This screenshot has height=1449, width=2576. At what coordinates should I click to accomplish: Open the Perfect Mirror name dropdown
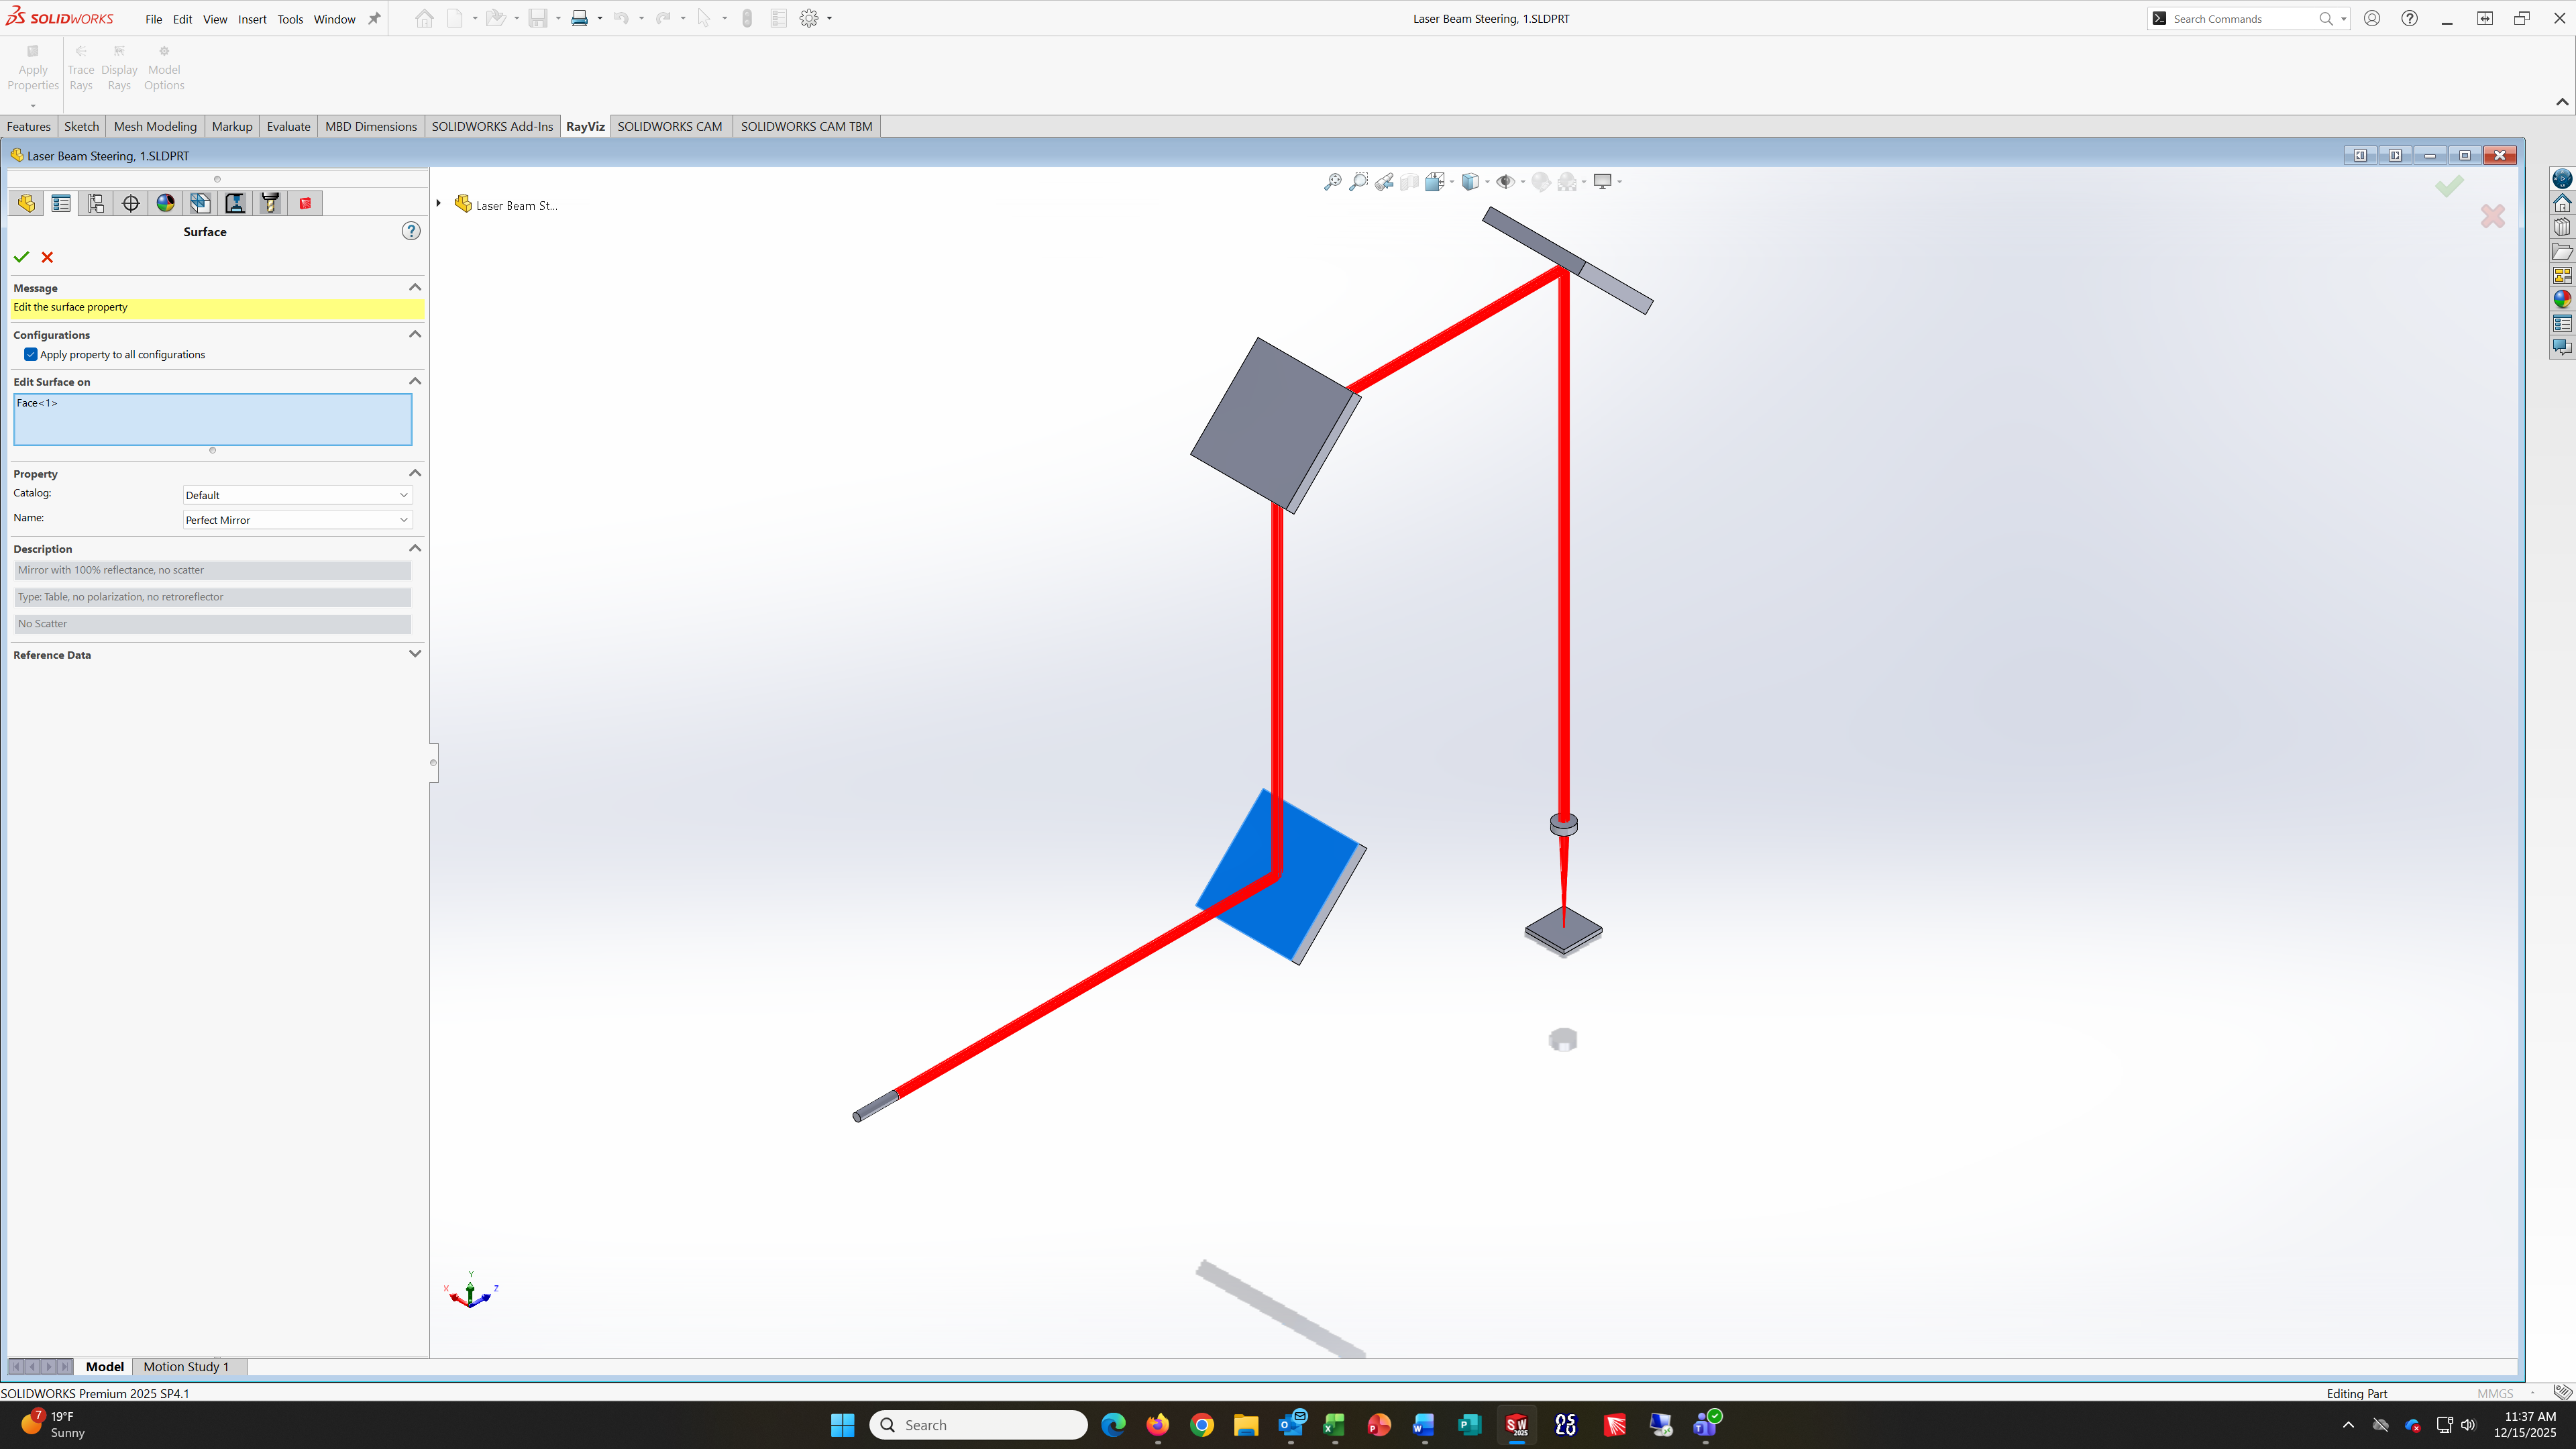point(404,520)
